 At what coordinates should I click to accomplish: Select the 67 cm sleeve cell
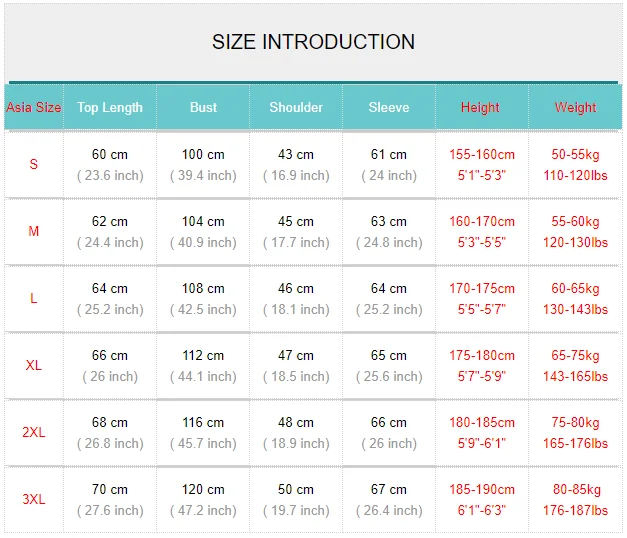point(389,489)
